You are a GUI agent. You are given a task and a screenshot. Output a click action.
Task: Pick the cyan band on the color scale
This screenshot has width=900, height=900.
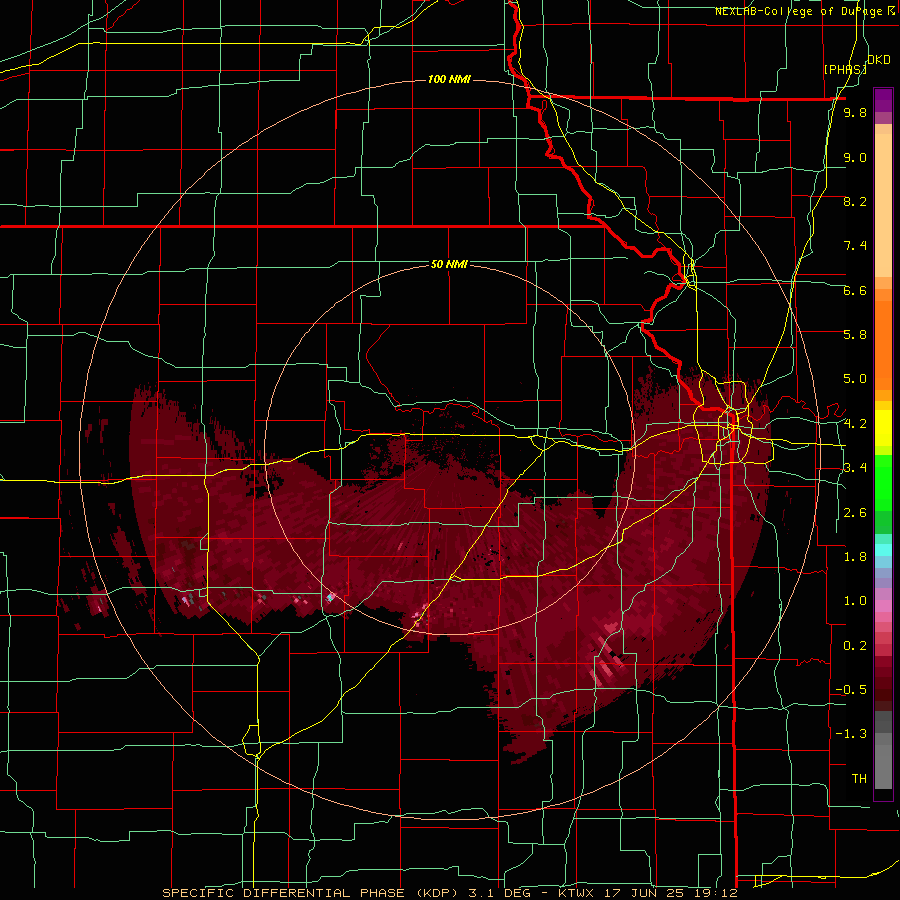click(883, 550)
